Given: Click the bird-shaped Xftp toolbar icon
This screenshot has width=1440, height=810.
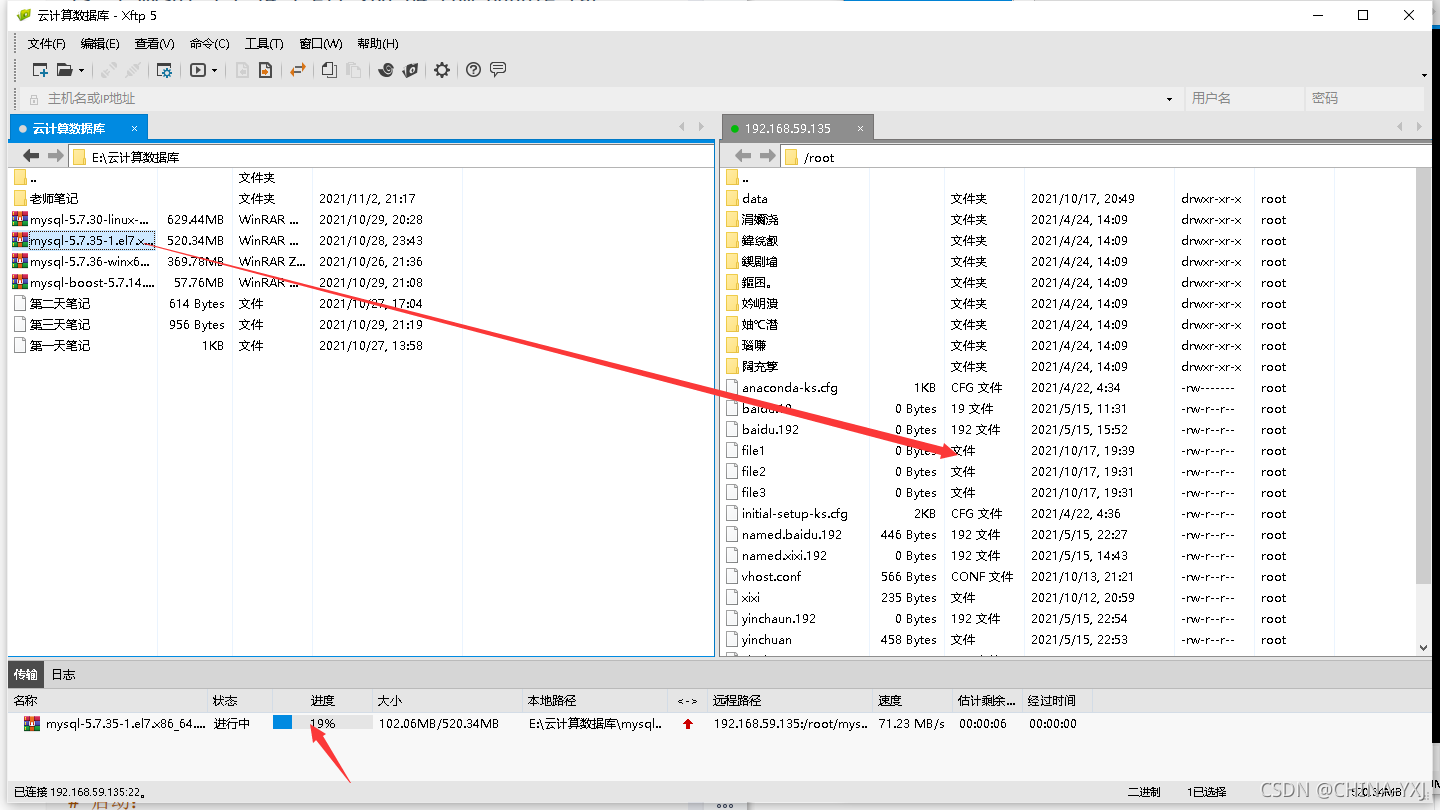Looking at the screenshot, I should click(x=410, y=70).
